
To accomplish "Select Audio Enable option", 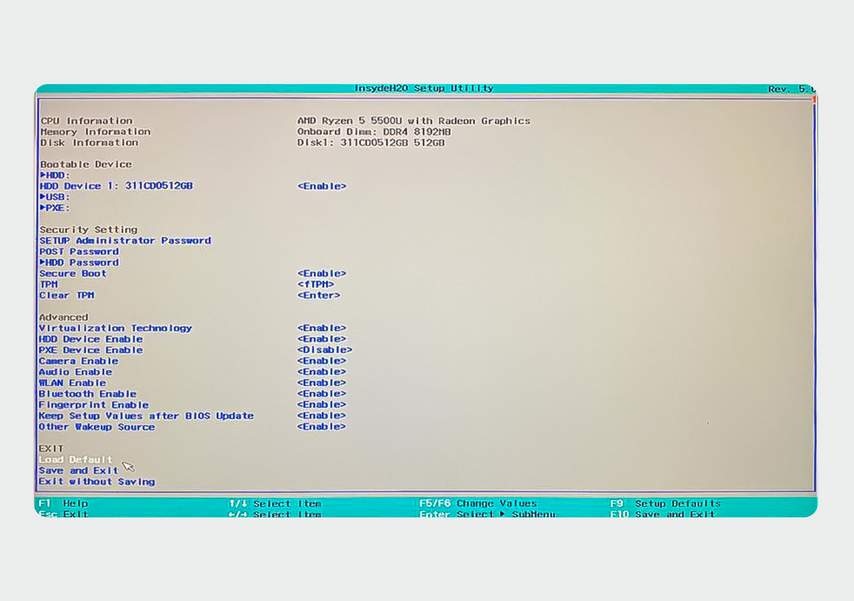I will point(76,372).
